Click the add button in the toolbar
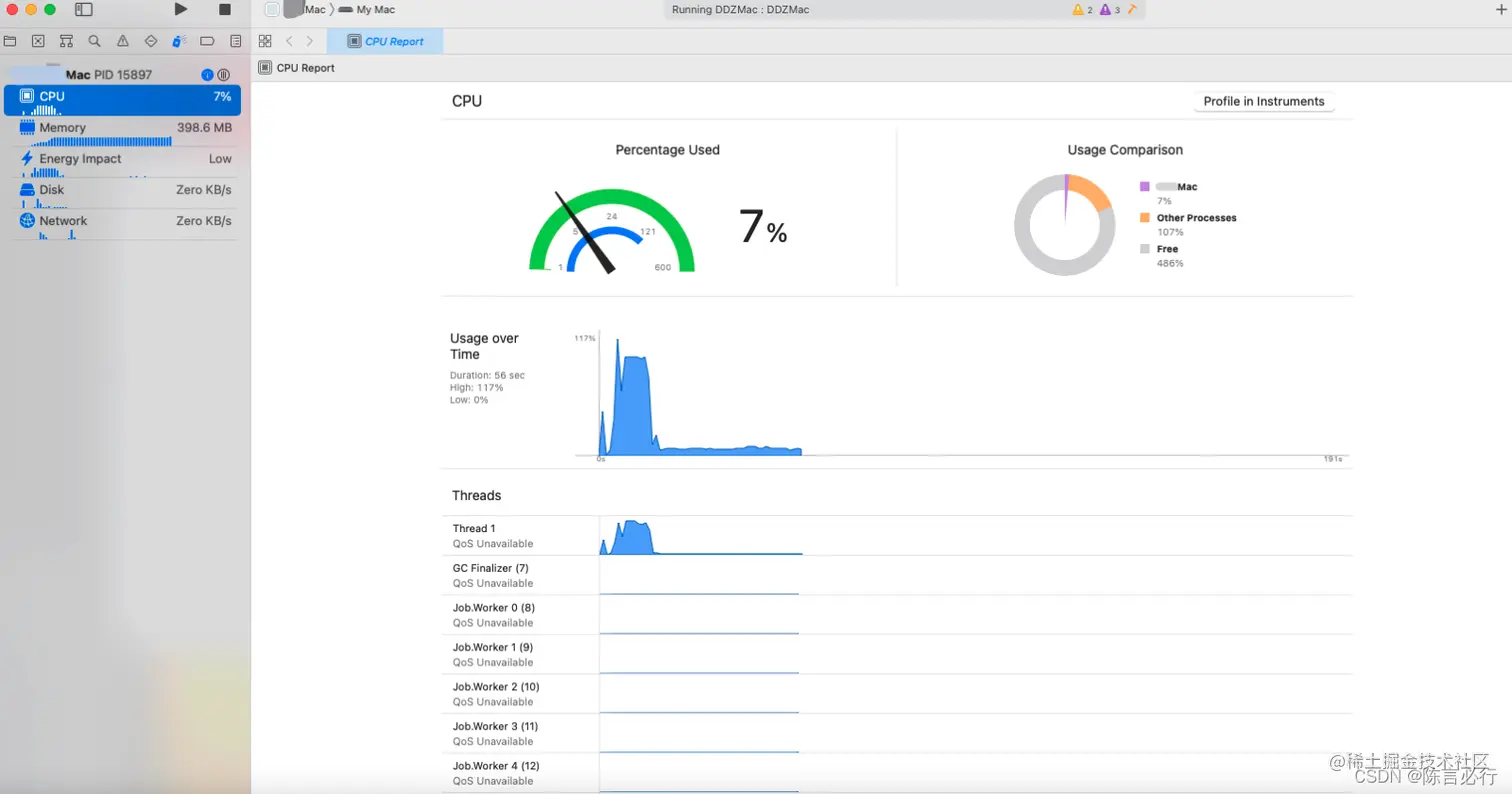 [1500, 9]
